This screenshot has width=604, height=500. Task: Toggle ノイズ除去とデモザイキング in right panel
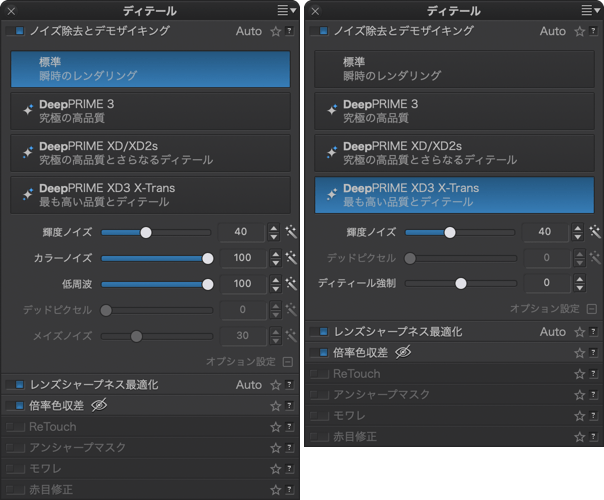[319, 31]
